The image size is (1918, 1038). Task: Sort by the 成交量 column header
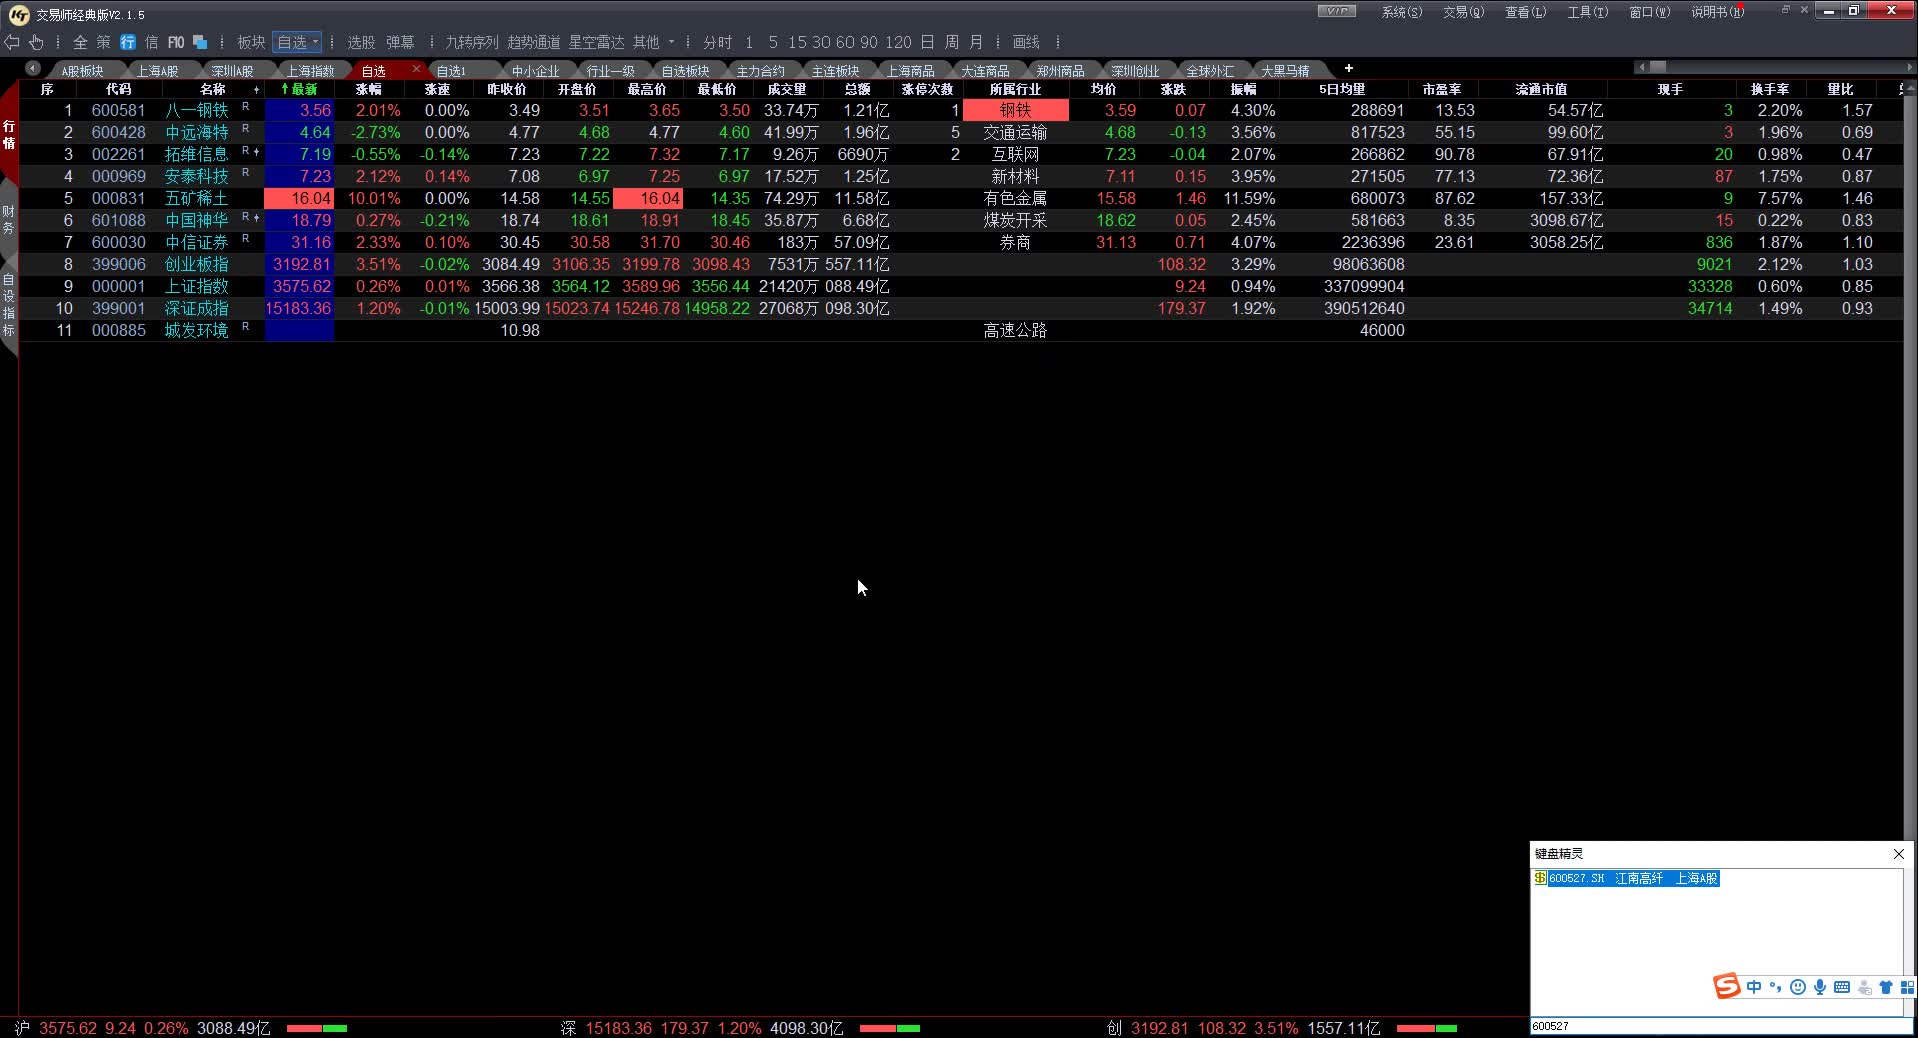pyautogui.click(x=786, y=89)
